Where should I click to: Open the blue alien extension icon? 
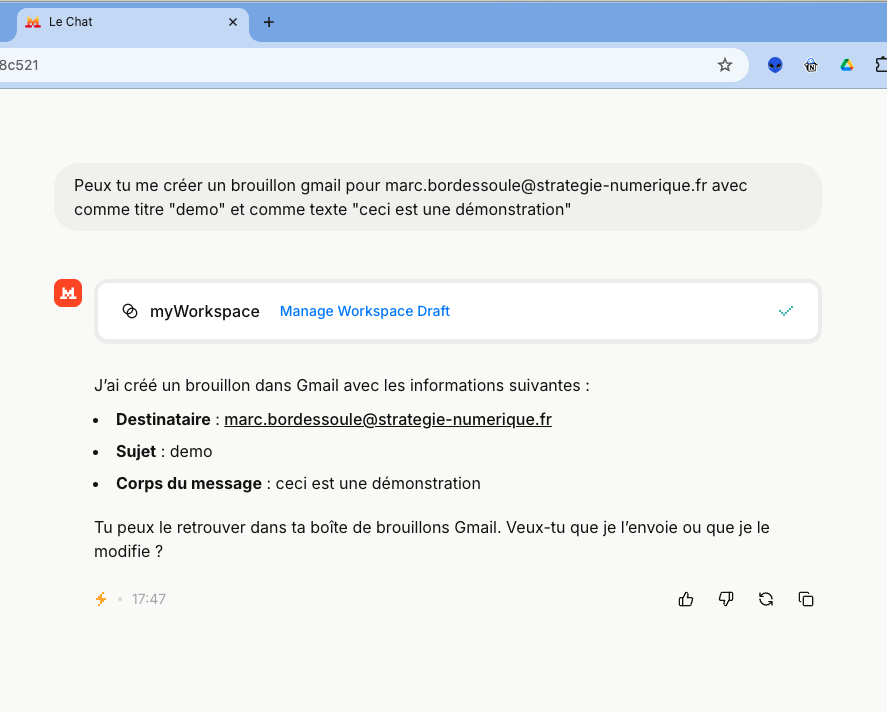[775, 65]
